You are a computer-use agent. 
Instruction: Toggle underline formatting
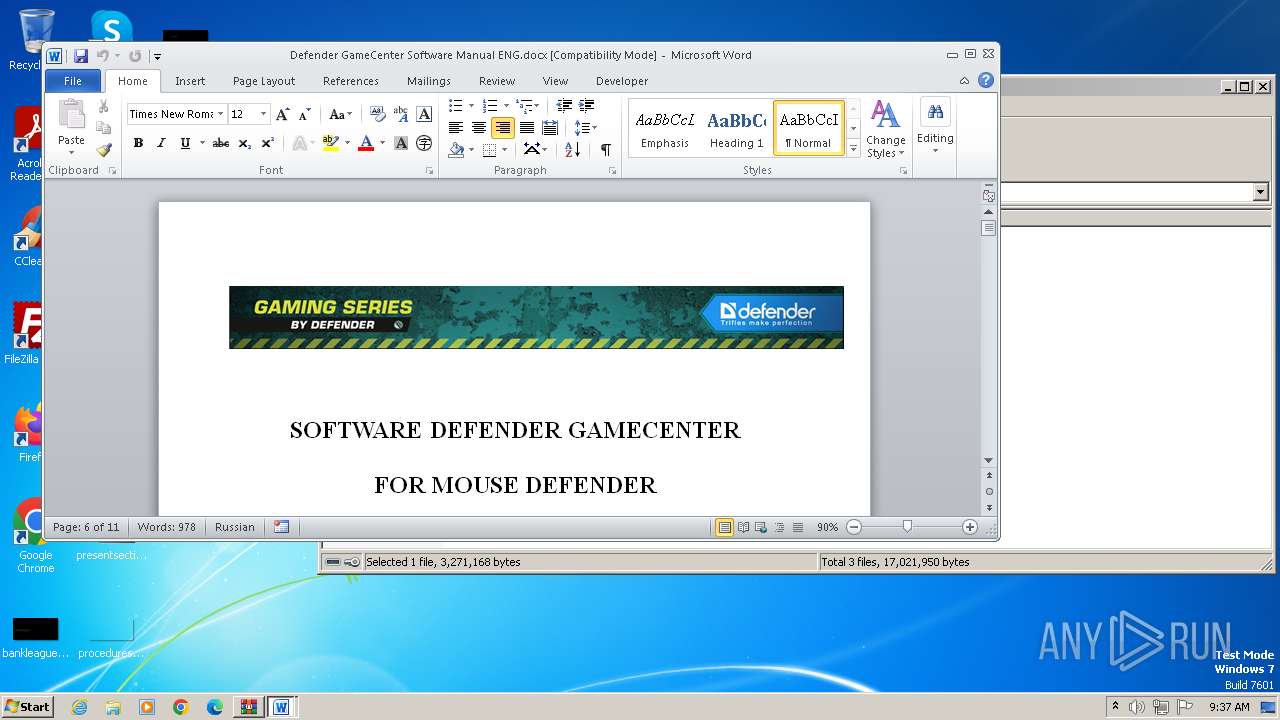185,143
